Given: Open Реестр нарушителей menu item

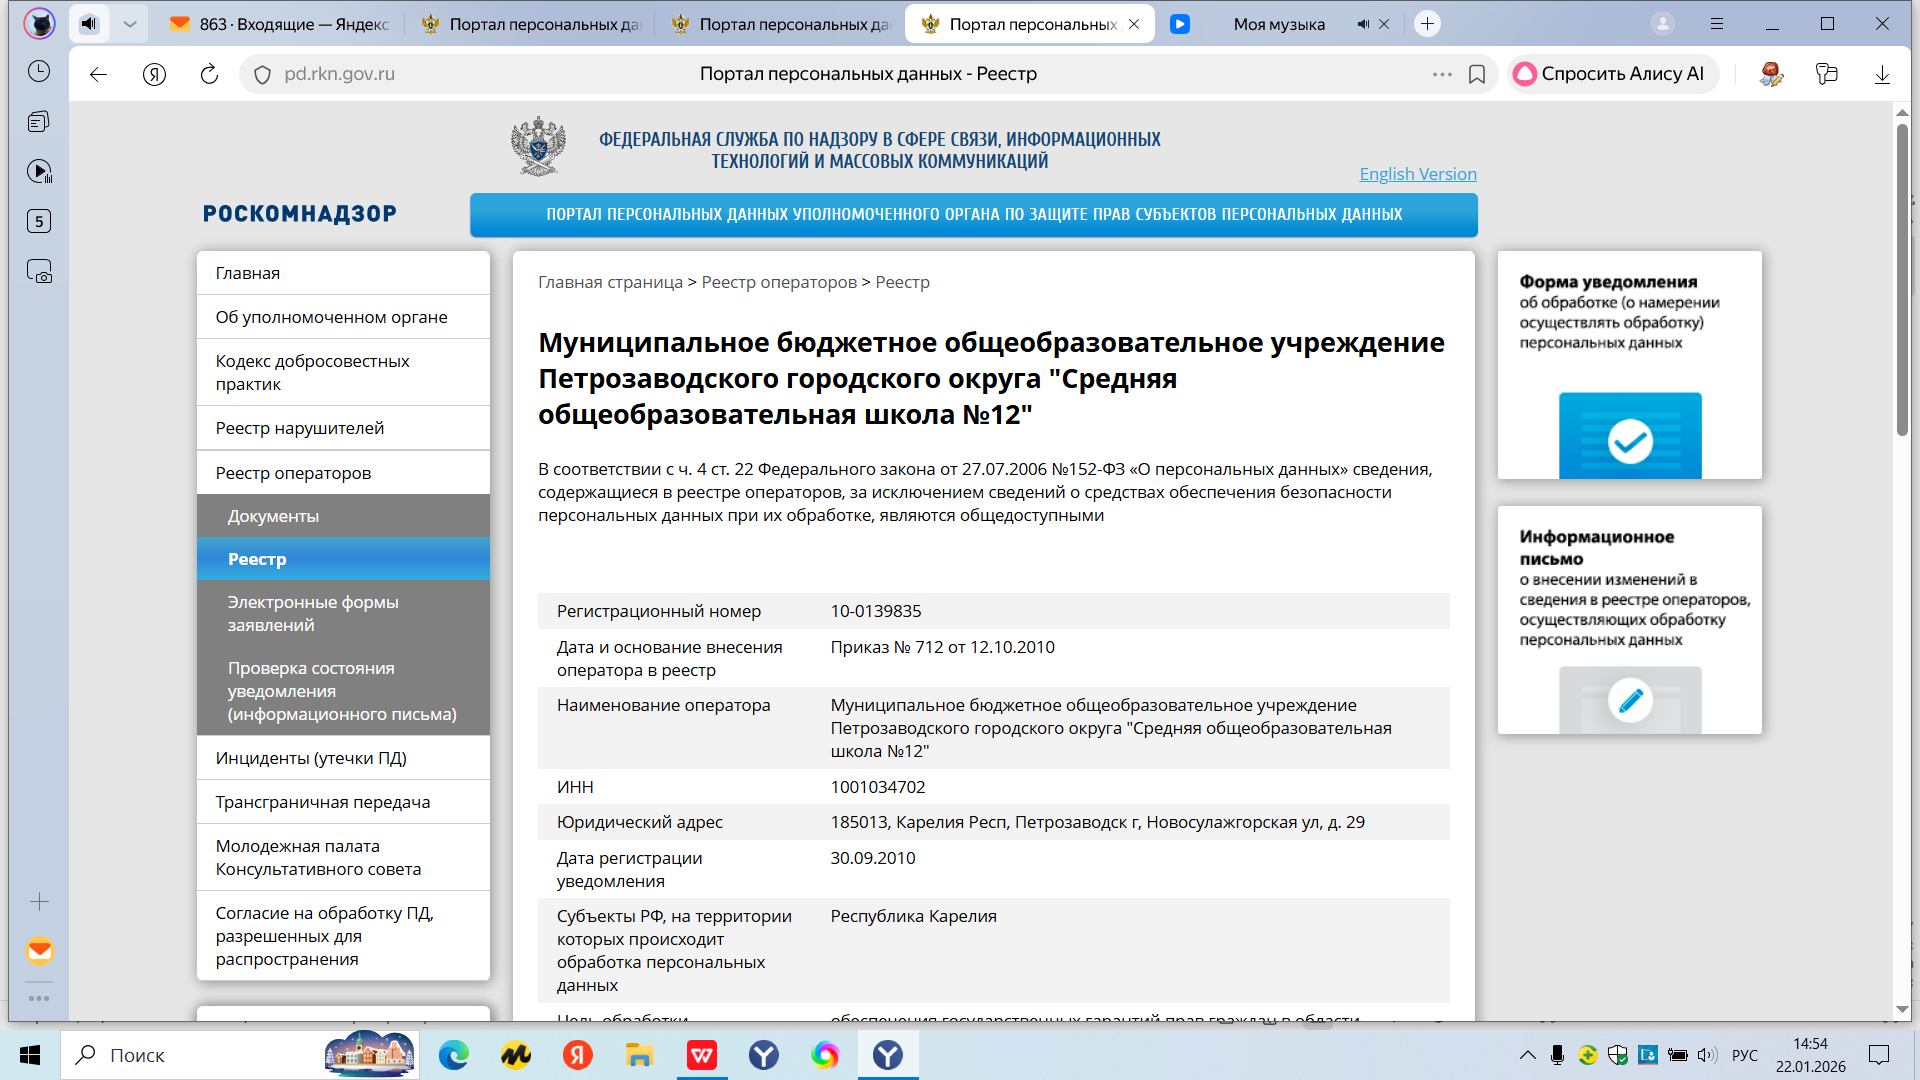Looking at the screenshot, I should (x=300, y=428).
